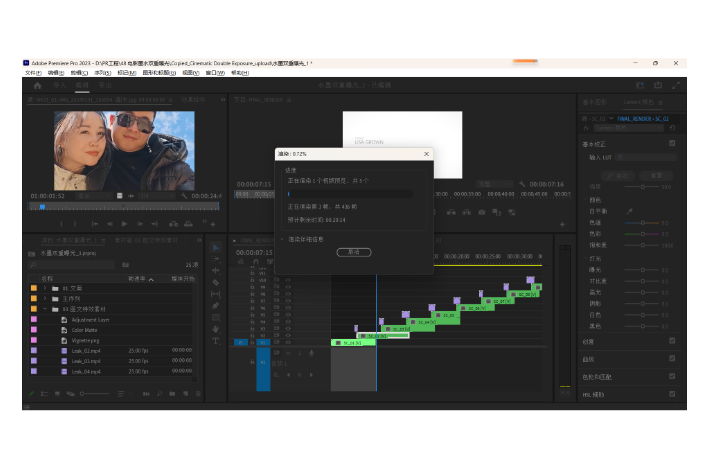Select the Selection arrow tool
Viewport: 720px width, 450px height.
point(215,248)
